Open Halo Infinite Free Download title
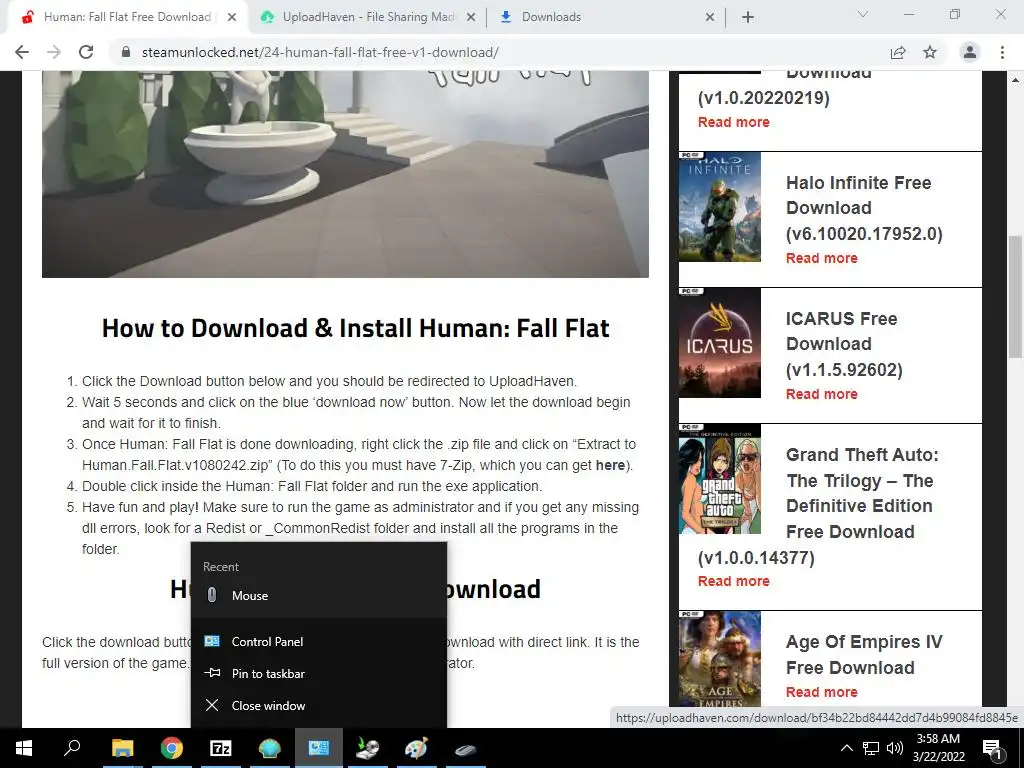Screen dimensions: 1024x768 click(x=864, y=208)
